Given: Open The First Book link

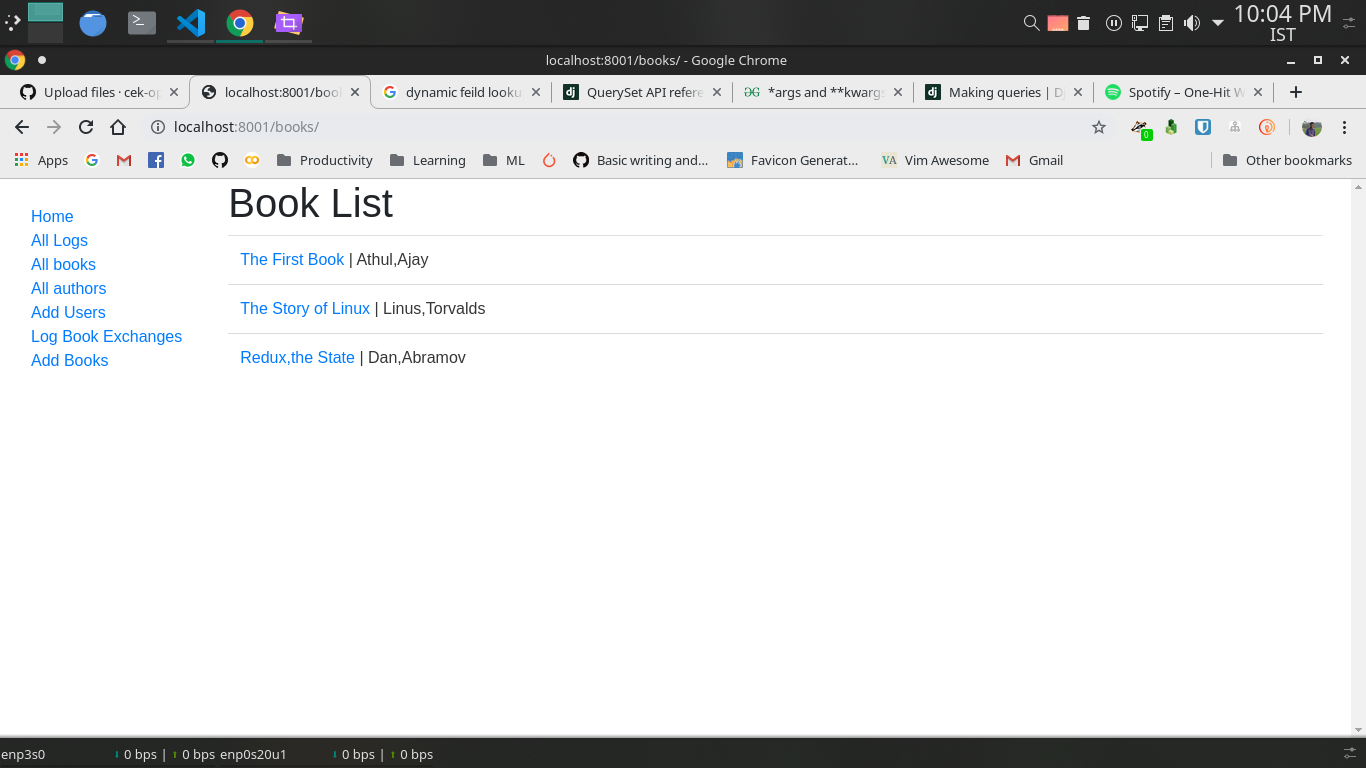Looking at the screenshot, I should [x=292, y=259].
